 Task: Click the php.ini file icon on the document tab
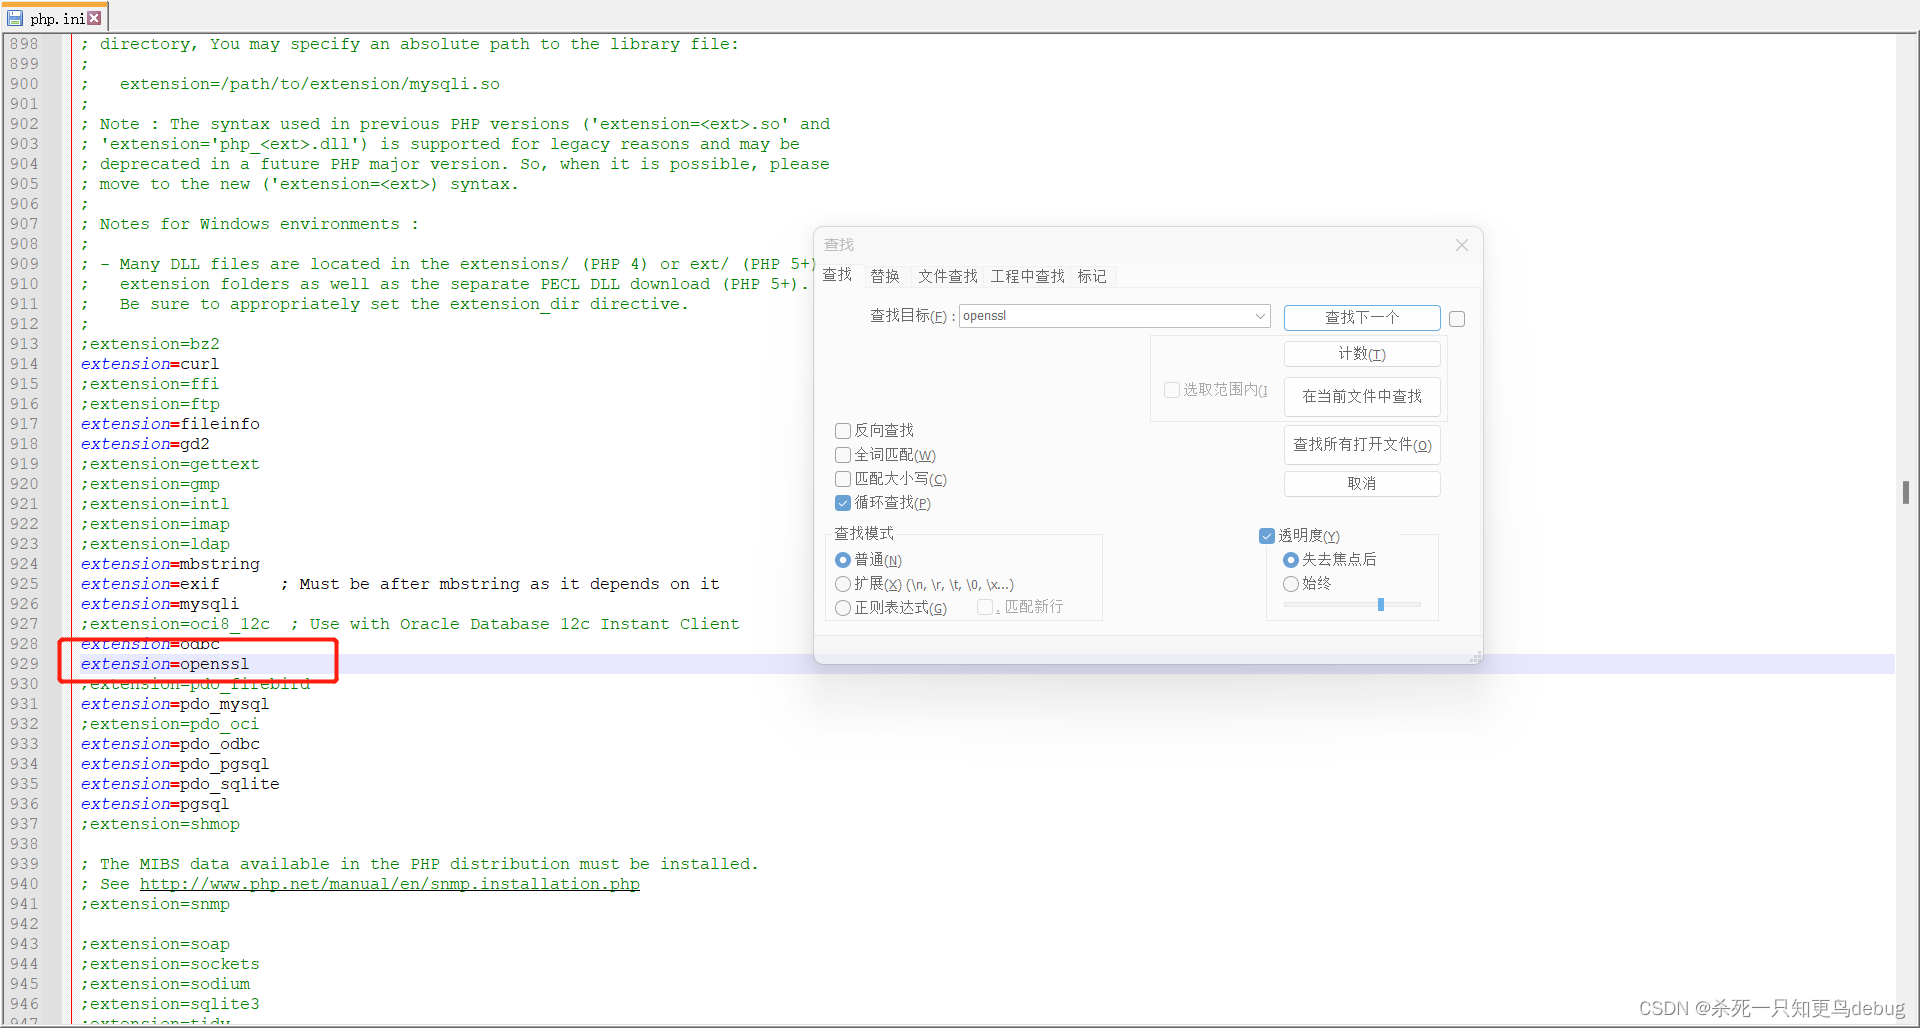(14, 16)
